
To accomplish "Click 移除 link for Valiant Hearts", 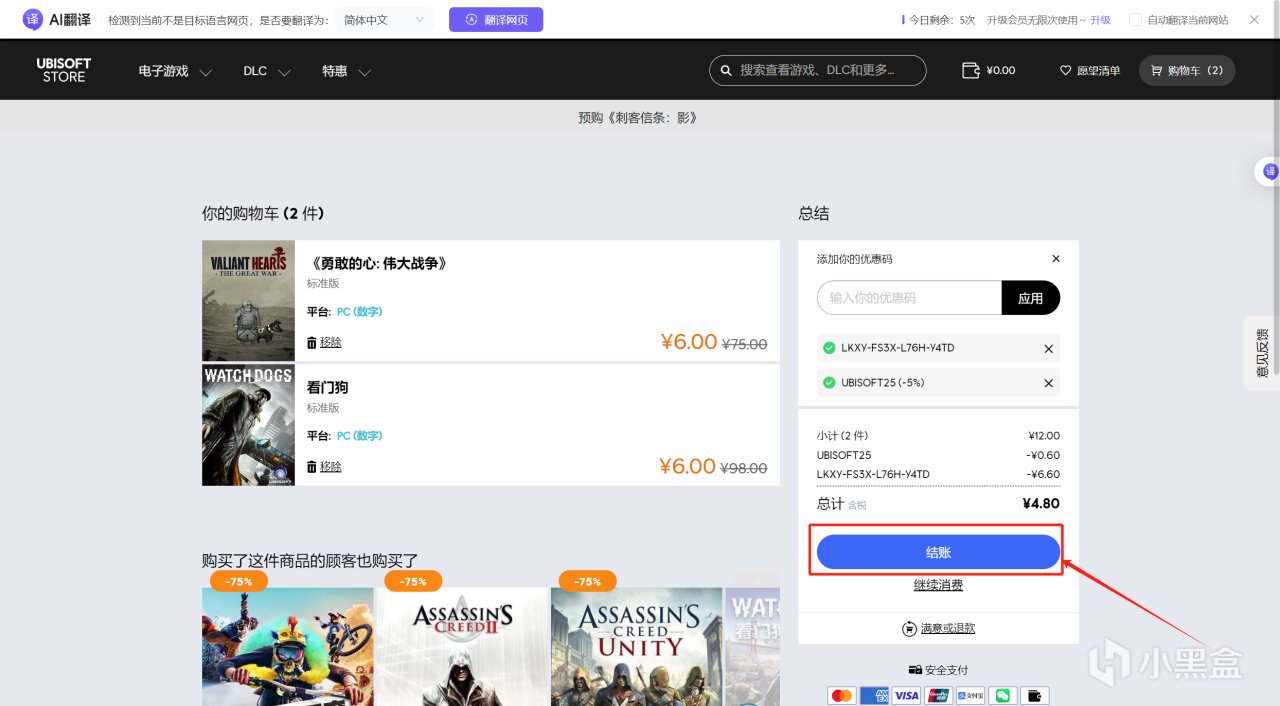I will [x=331, y=342].
